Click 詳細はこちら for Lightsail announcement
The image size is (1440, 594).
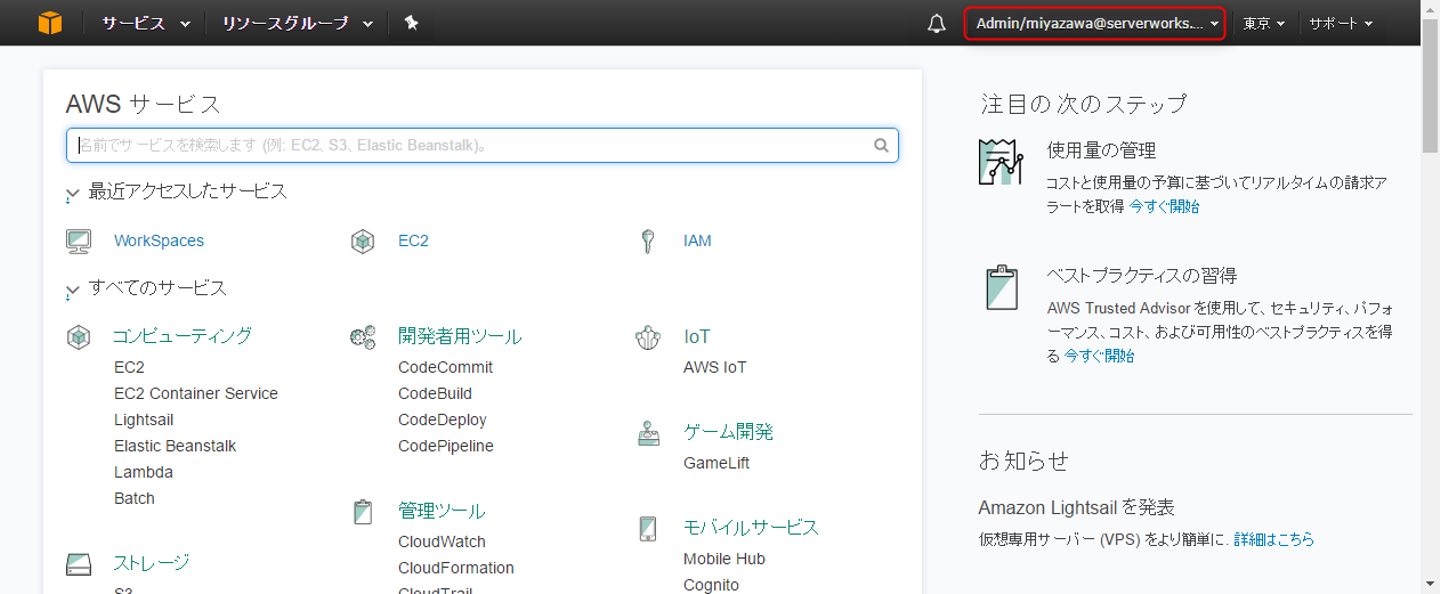1274,539
